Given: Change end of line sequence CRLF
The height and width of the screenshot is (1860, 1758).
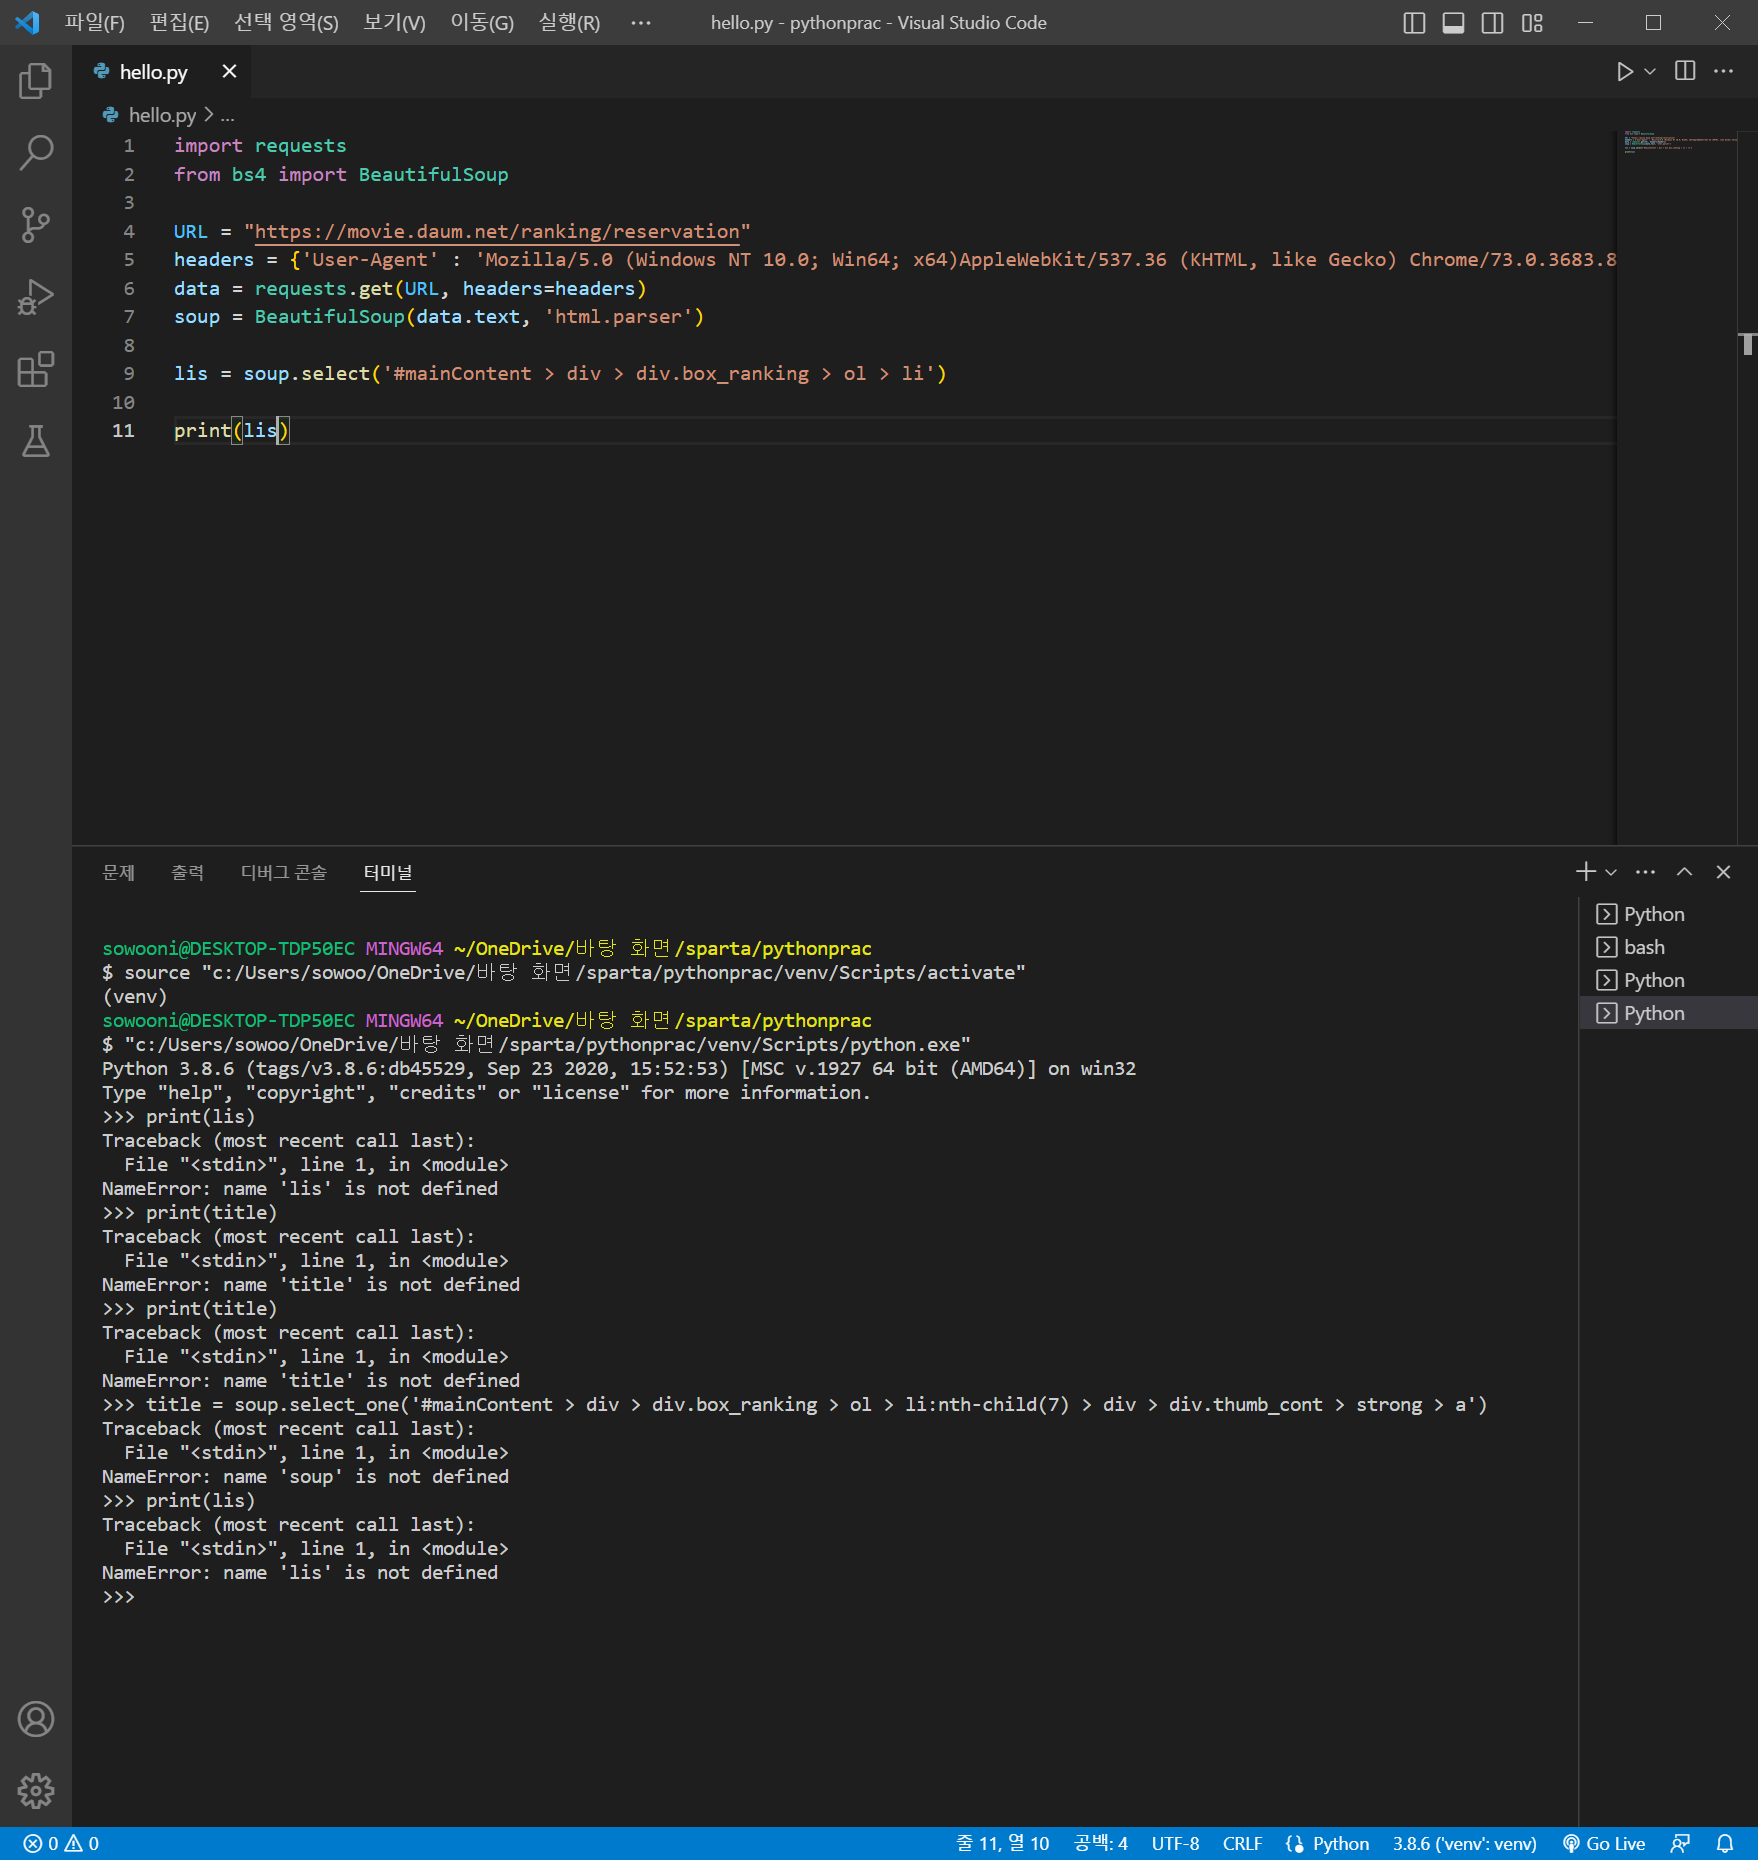Looking at the screenshot, I should (1242, 1843).
